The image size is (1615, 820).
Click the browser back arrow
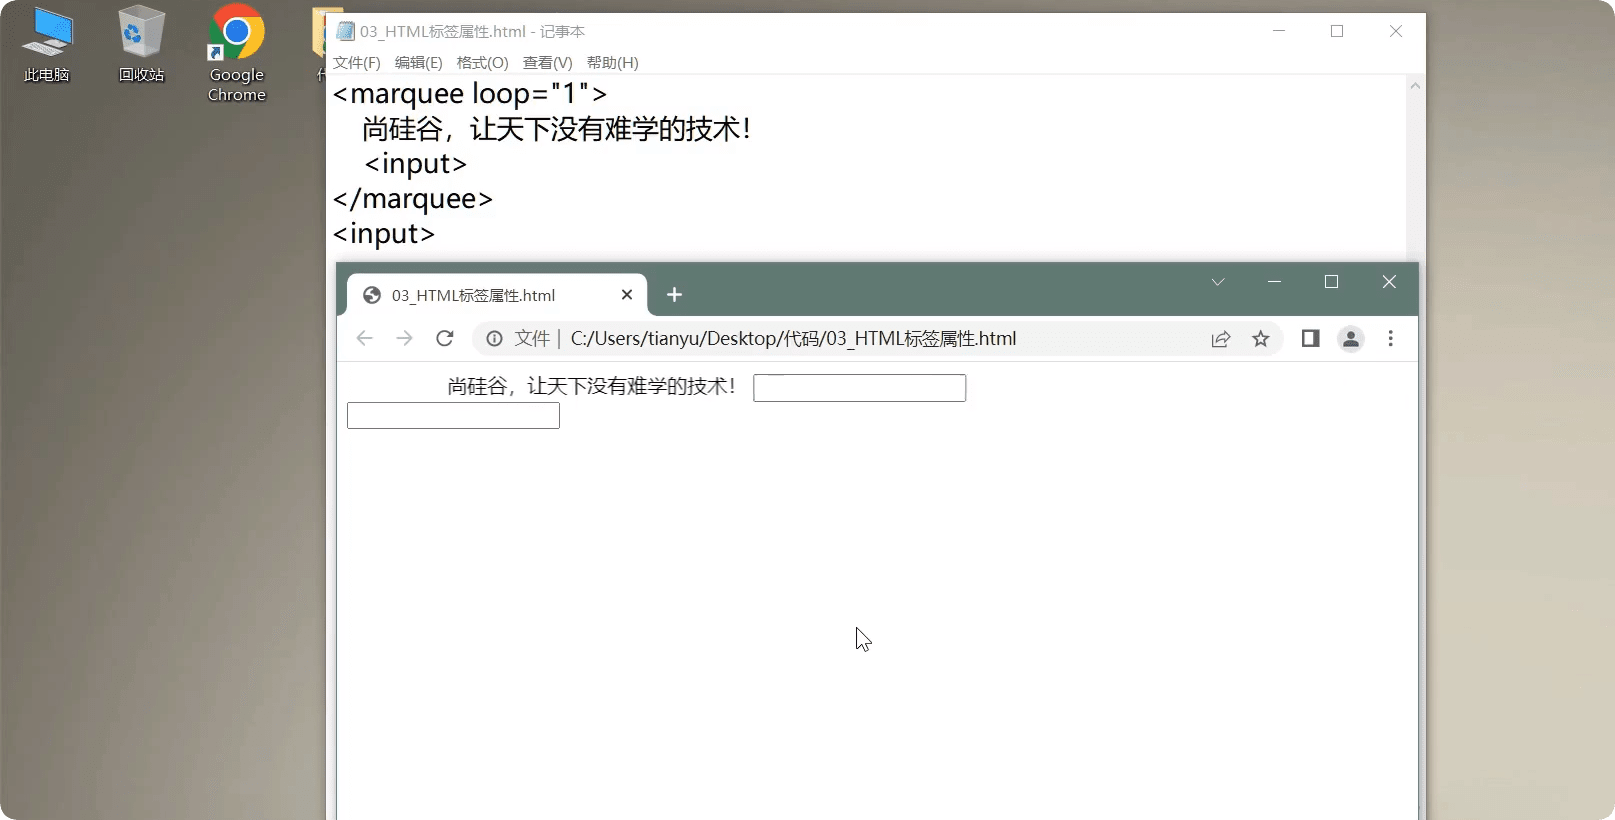(x=365, y=339)
